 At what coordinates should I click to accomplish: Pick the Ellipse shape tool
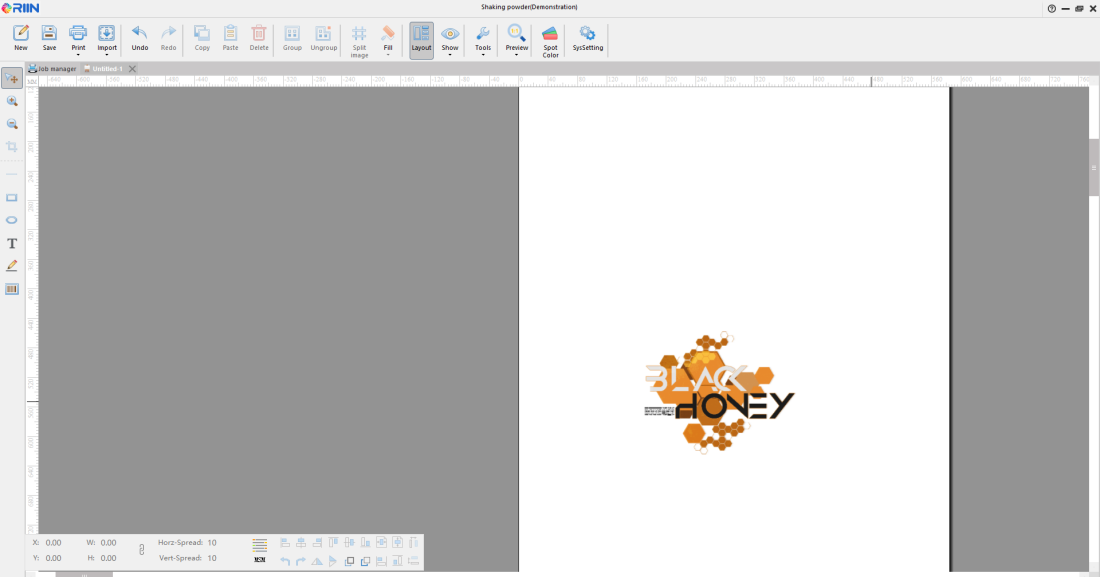pos(12,220)
